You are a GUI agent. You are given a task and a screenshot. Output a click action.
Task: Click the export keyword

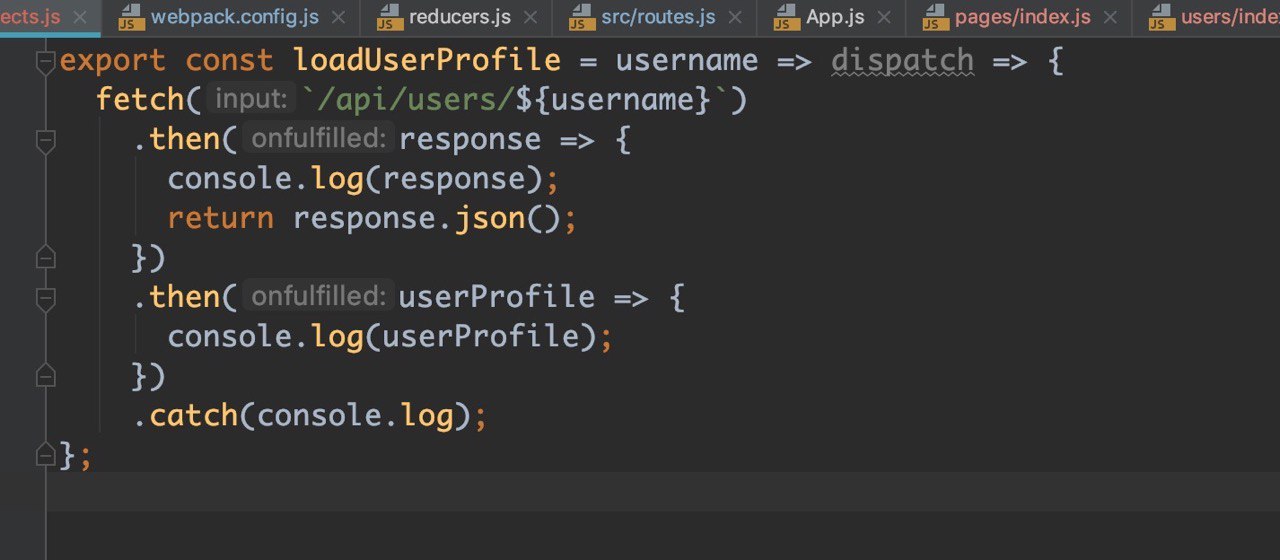tap(115, 62)
